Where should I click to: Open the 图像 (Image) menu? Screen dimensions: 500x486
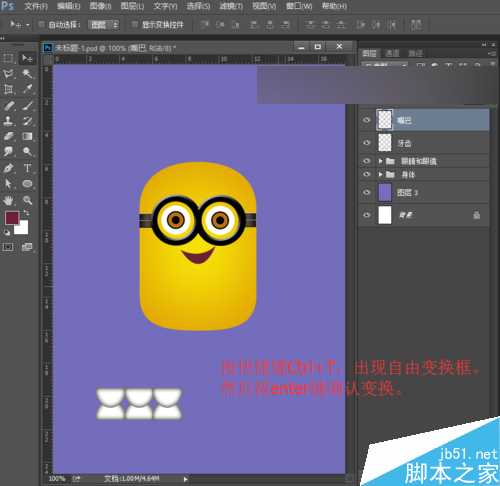pyautogui.click(x=100, y=6)
